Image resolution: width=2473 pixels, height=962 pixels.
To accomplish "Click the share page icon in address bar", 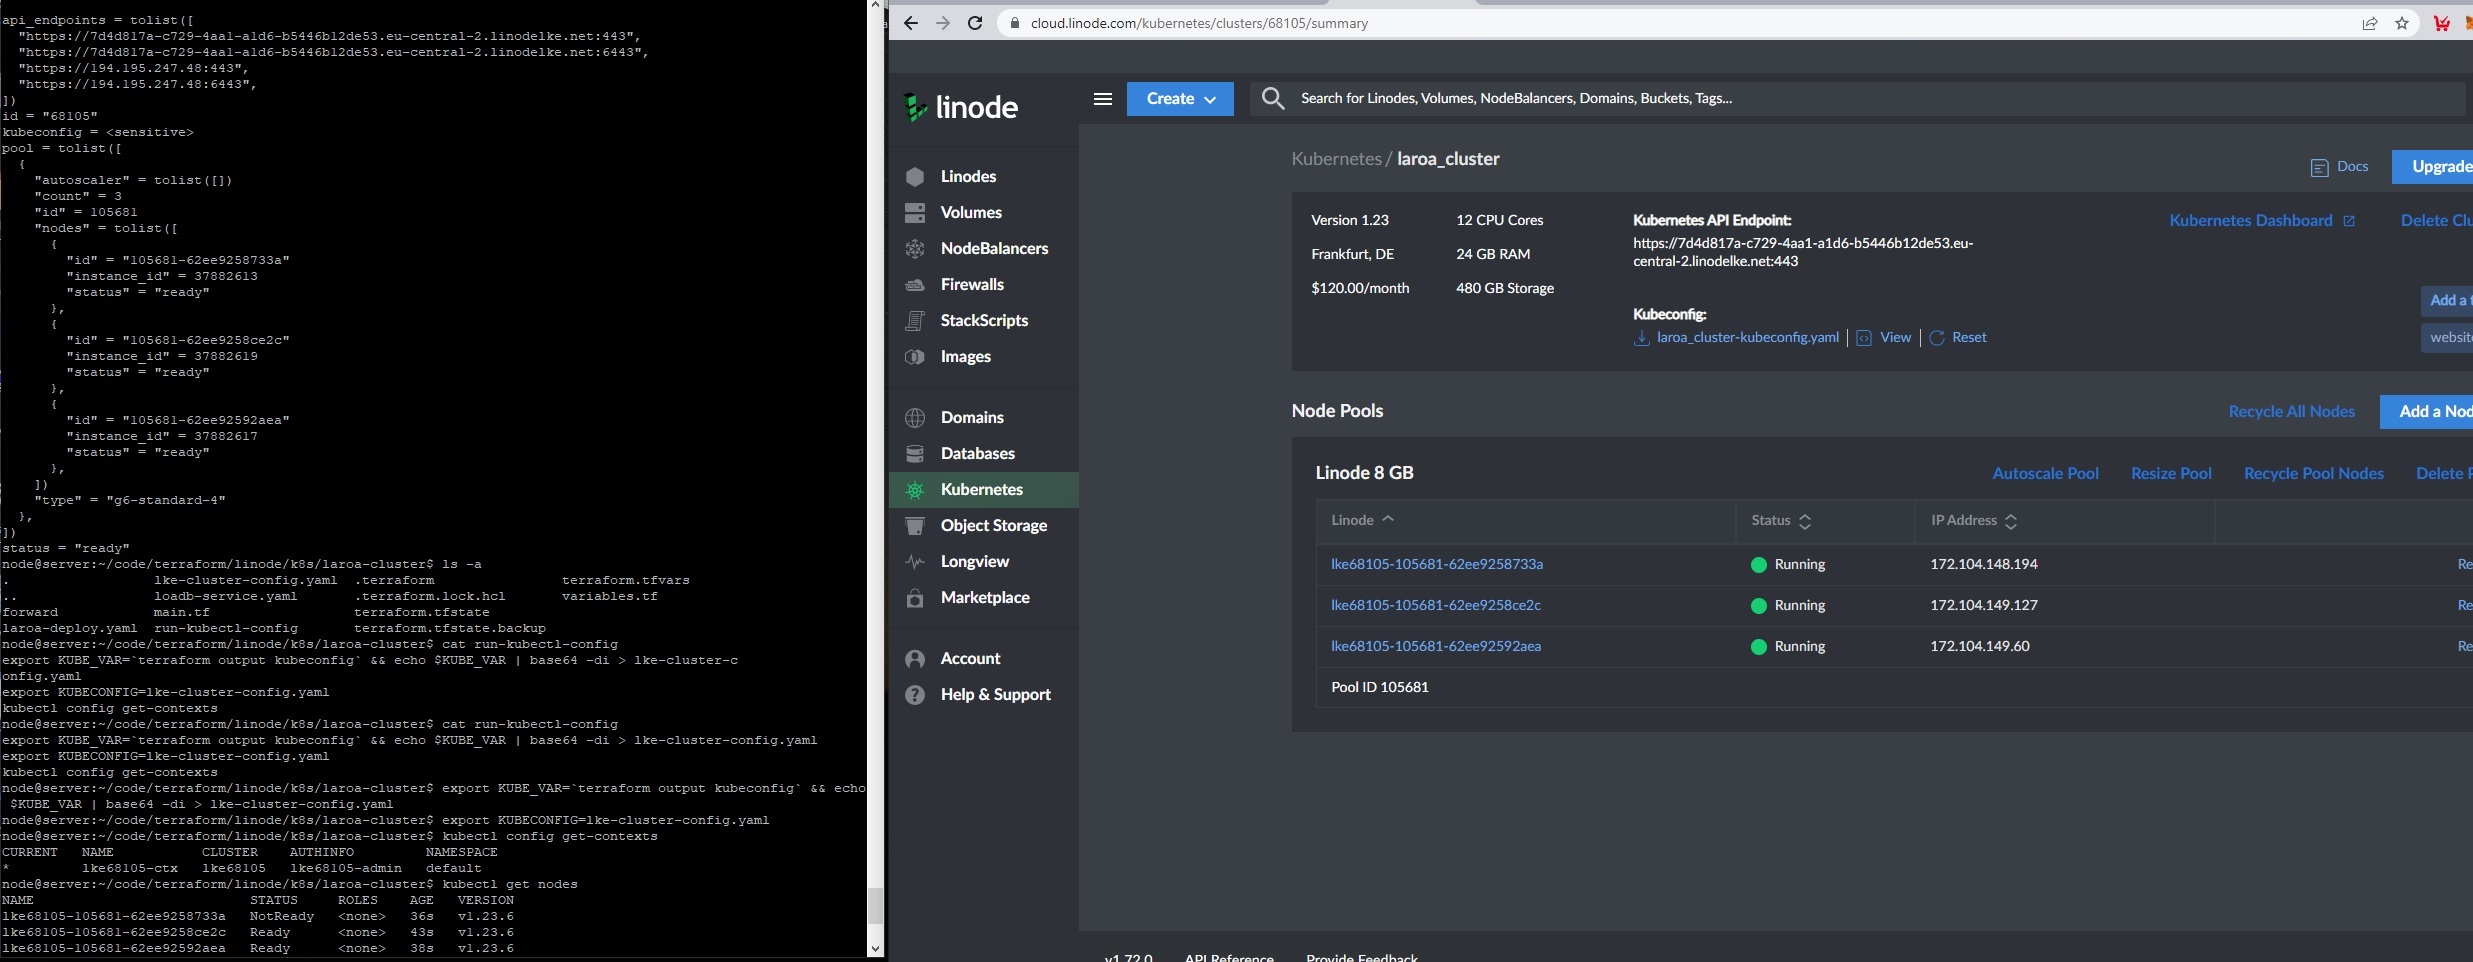I will tap(2369, 23).
